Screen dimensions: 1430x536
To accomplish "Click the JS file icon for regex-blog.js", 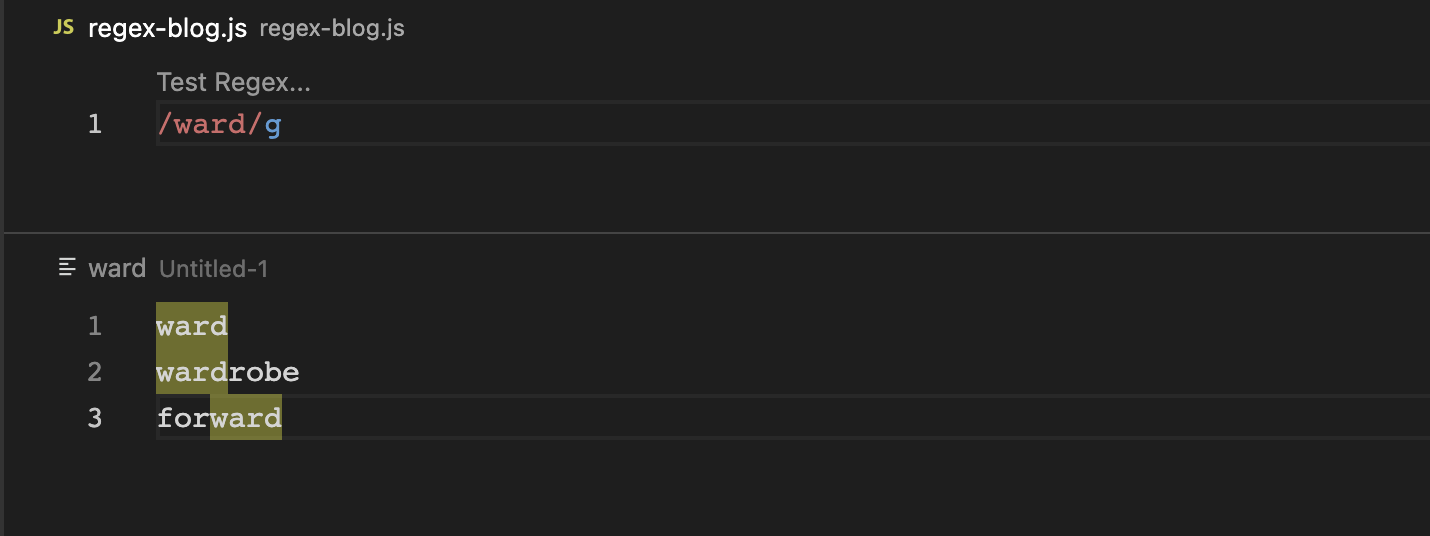I will tap(63, 28).
